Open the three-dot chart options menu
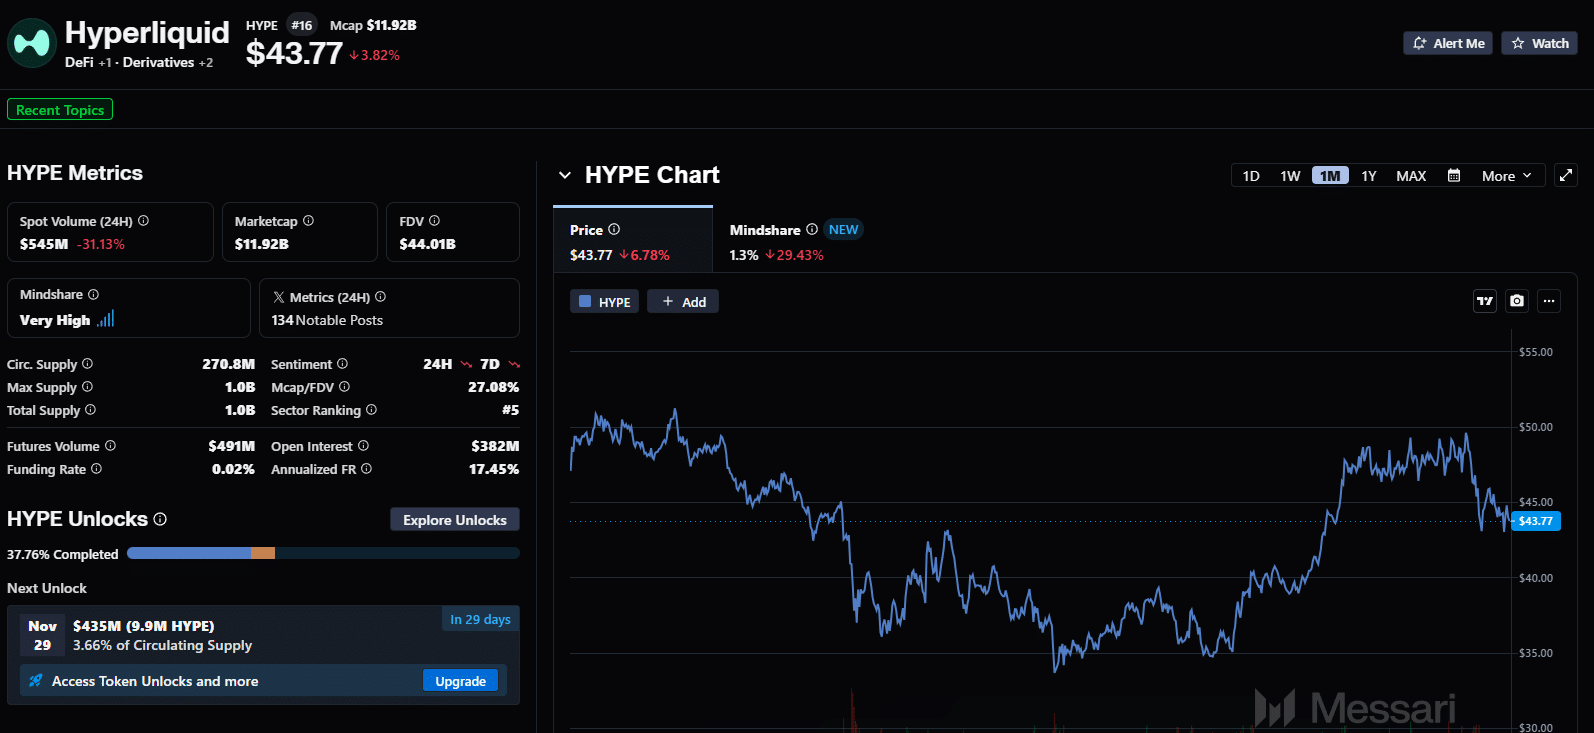 [x=1549, y=301]
